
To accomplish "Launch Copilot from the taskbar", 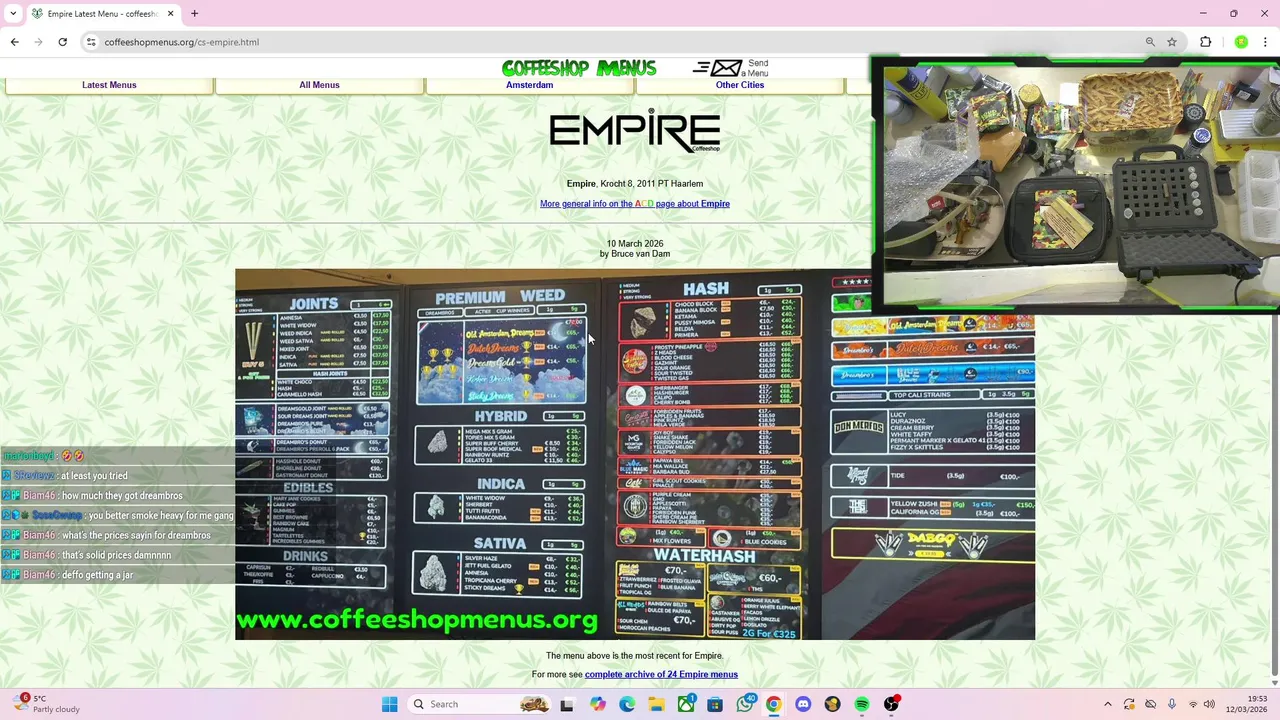I will click(598, 704).
